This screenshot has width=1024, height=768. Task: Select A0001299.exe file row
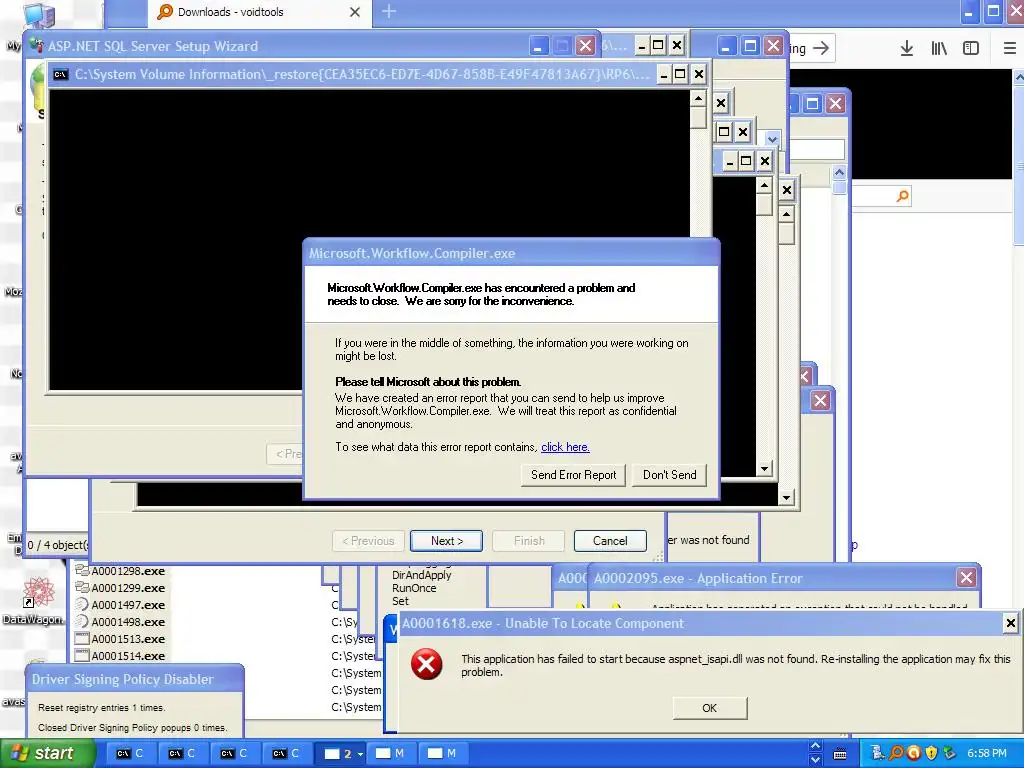pos(121,588)
